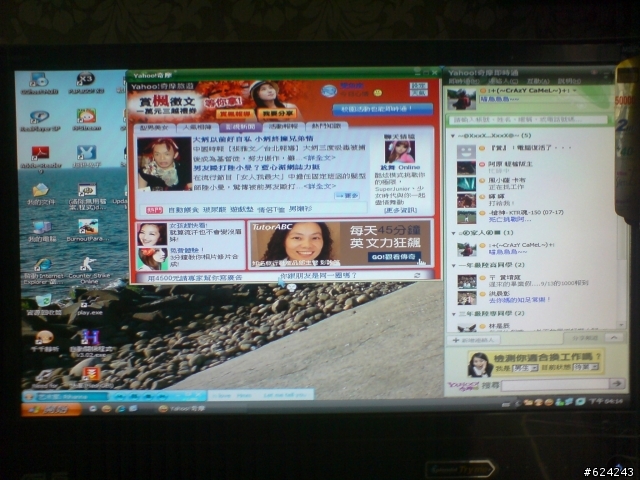Open the PPStream desktop icon
Image resolution: width=640 pixels, height=480 pixels.
pos(86,120)
